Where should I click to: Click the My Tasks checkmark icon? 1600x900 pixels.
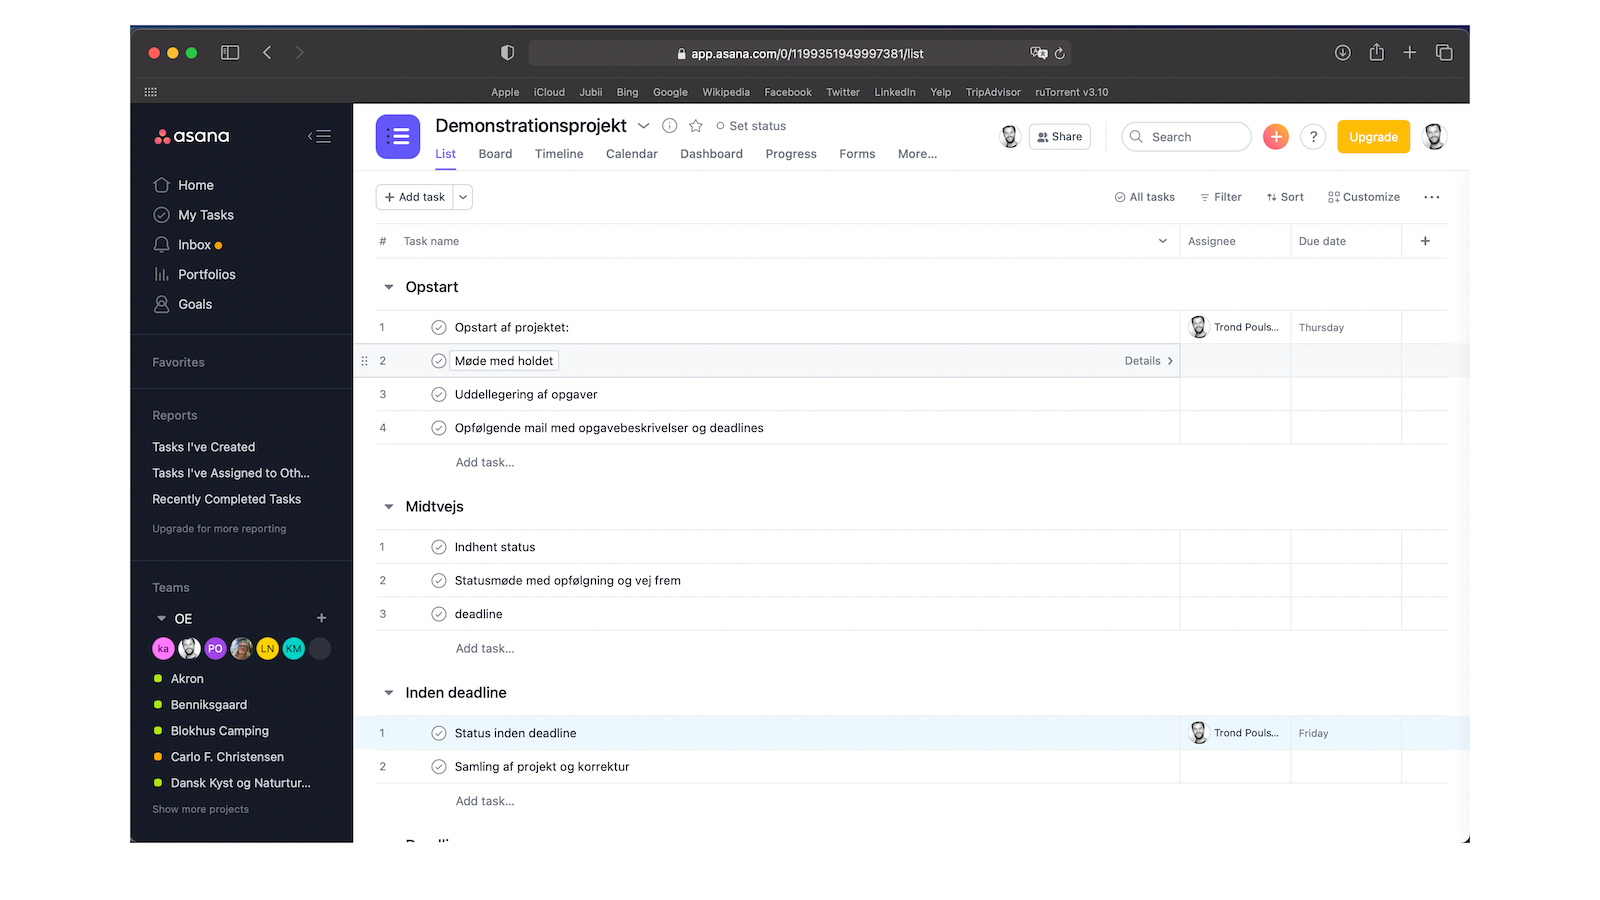tap(161, 214)
